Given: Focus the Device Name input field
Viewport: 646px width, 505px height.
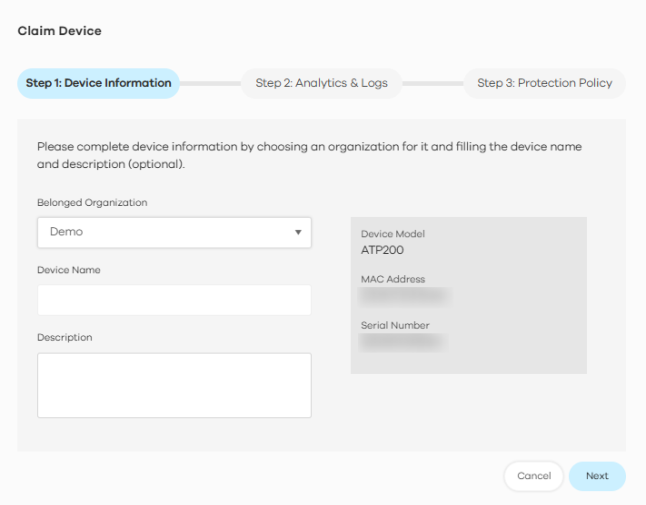Looking at the screenshot, I should 174,300.
